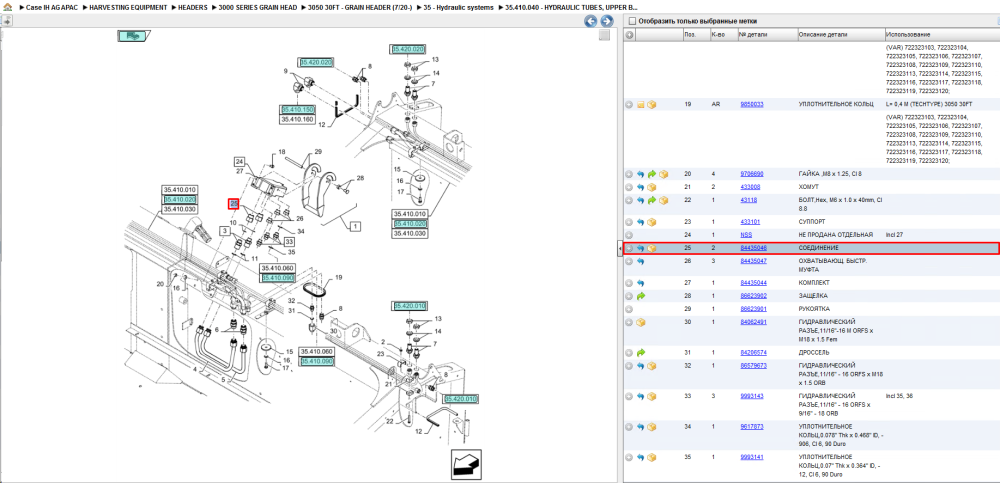Open part number 84206574 link

(753, 352)
